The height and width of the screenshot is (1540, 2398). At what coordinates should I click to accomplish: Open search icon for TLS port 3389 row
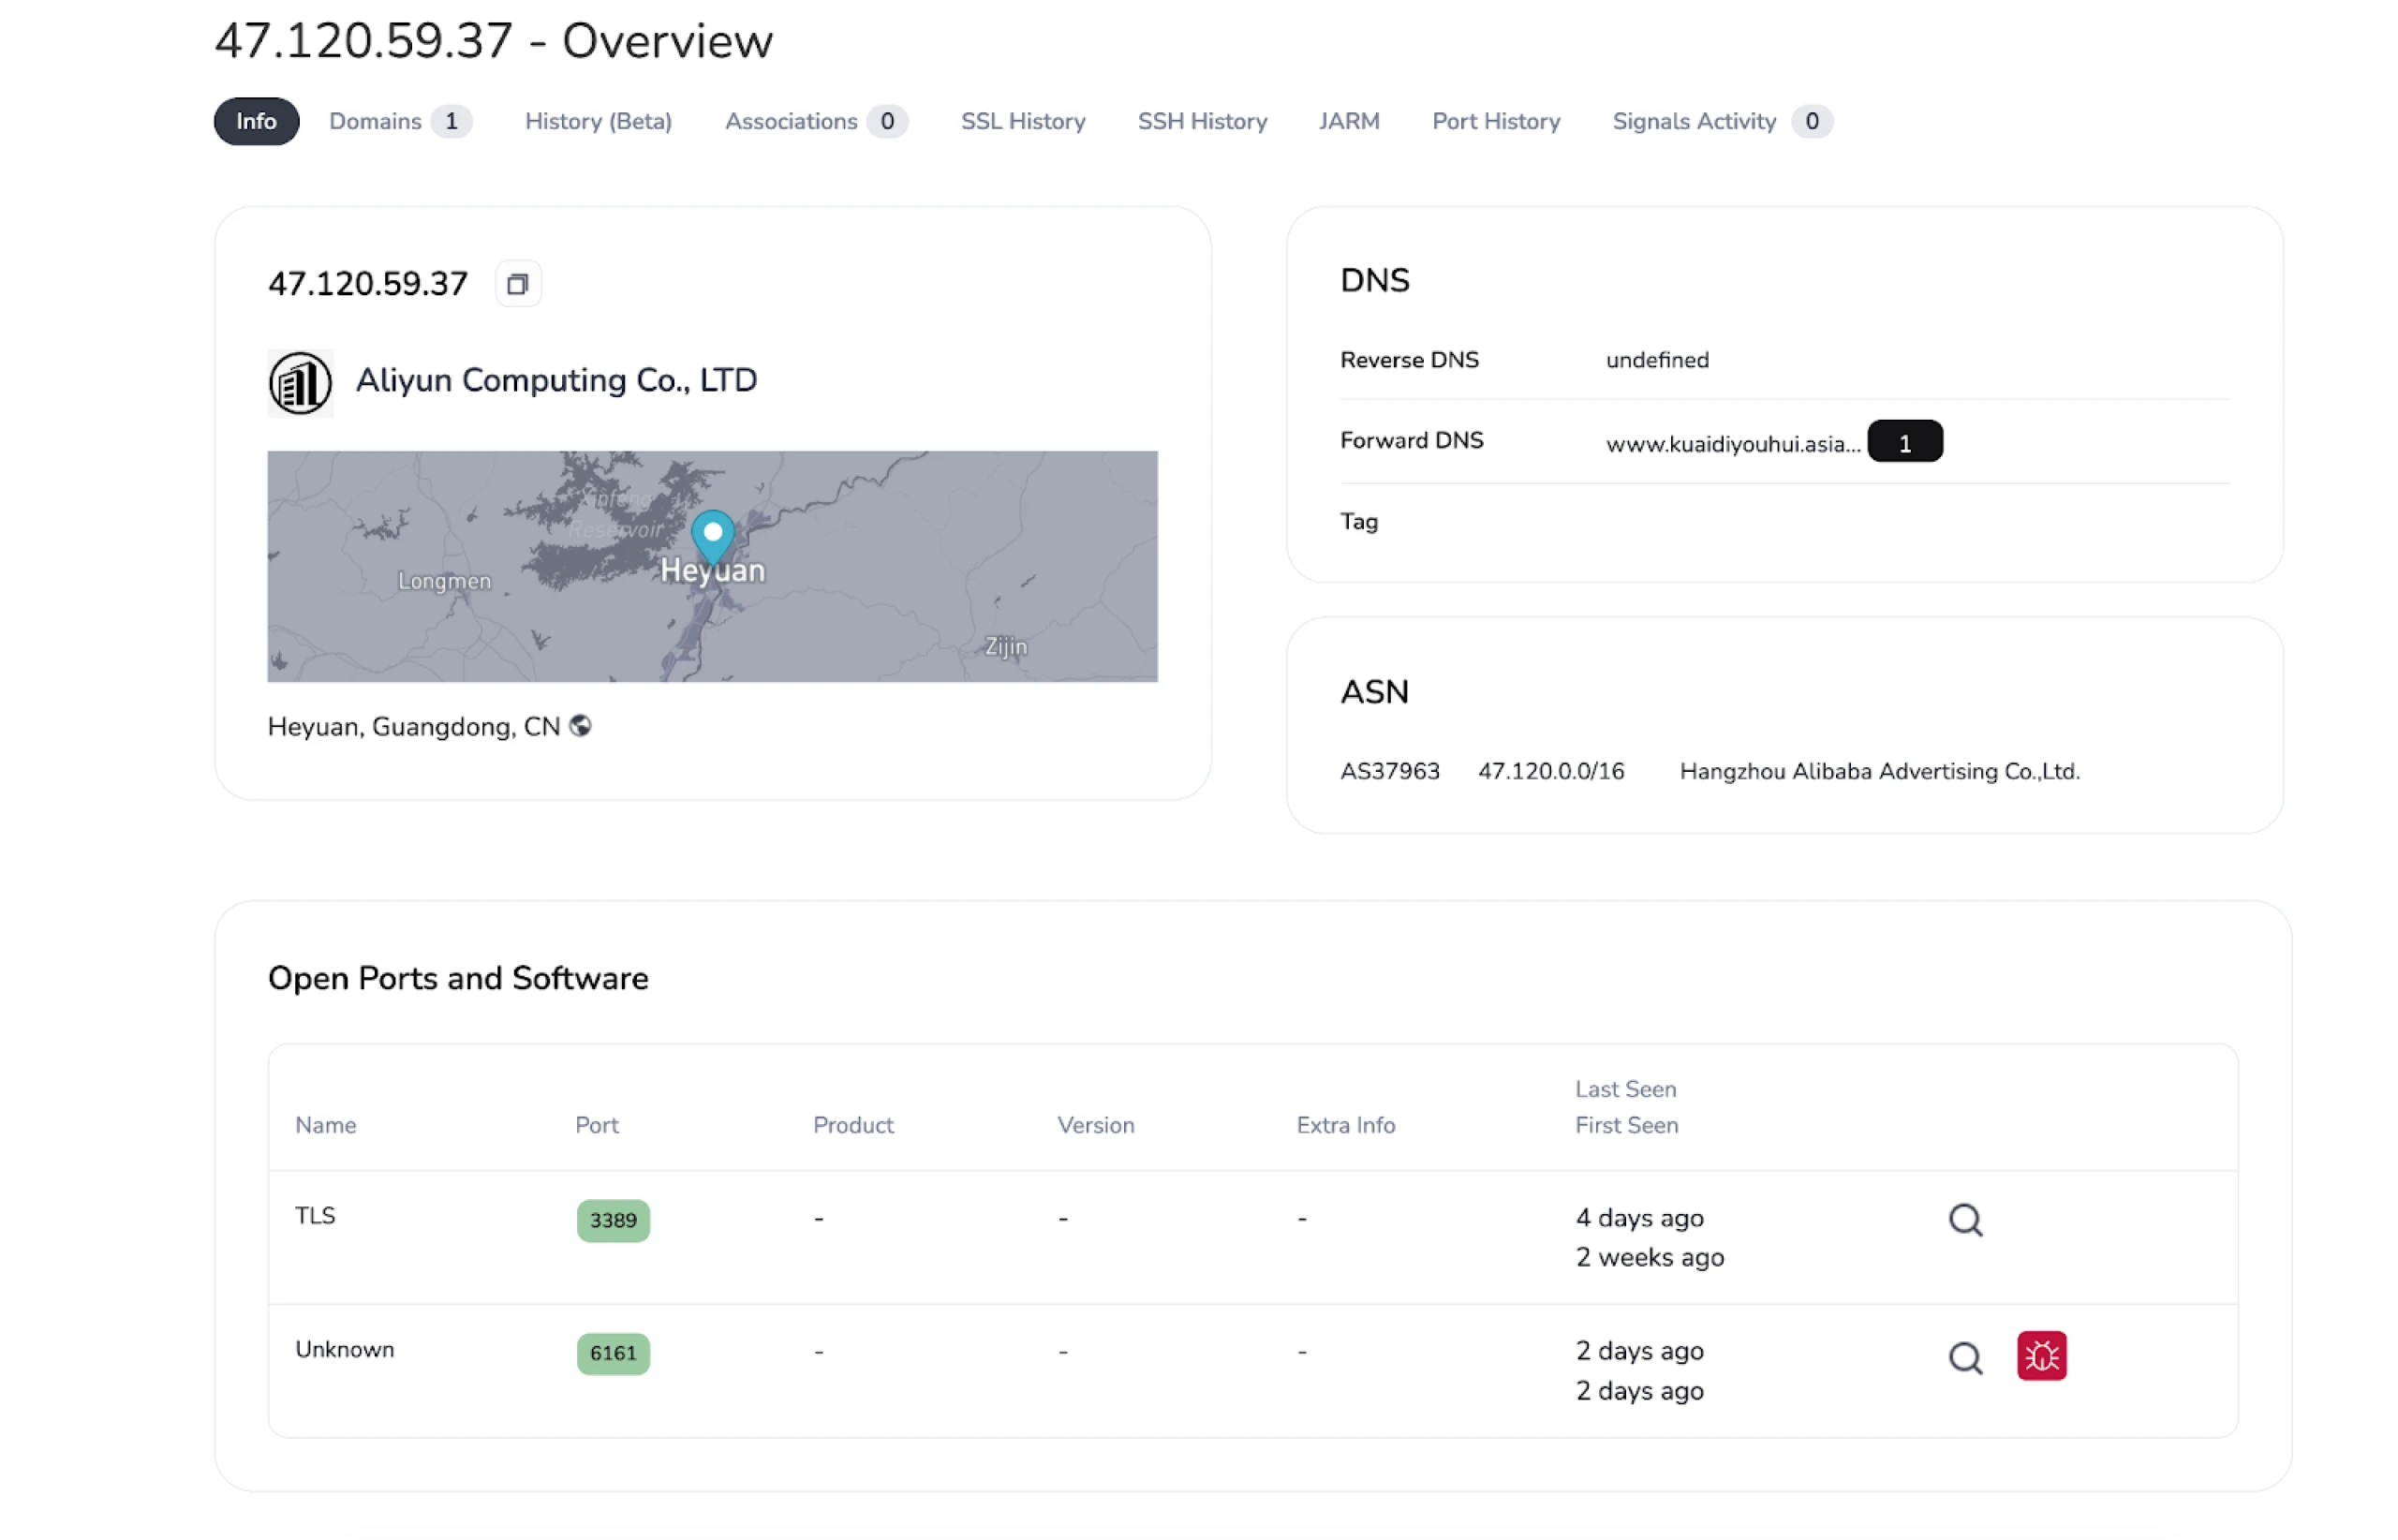1964,1220
